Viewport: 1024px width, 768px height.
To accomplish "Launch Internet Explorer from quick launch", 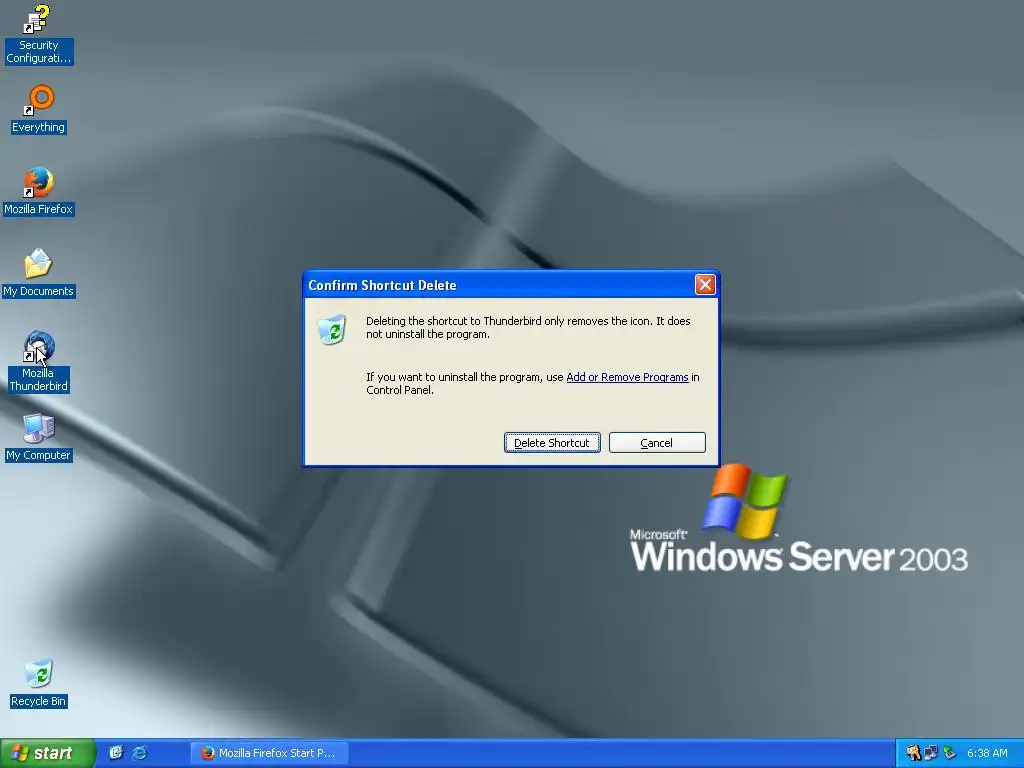I will [140, 753].
